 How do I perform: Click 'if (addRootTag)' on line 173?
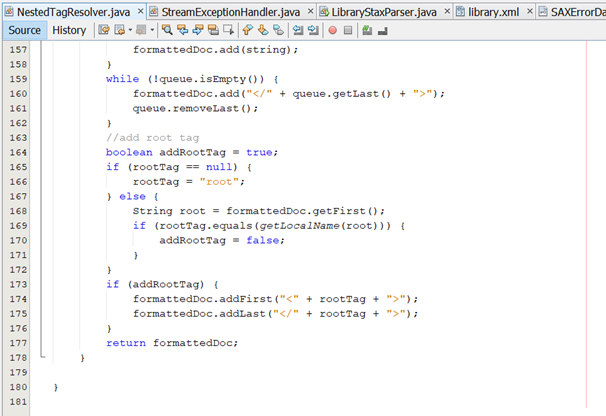pyautogui.click(x=155, y=284)
